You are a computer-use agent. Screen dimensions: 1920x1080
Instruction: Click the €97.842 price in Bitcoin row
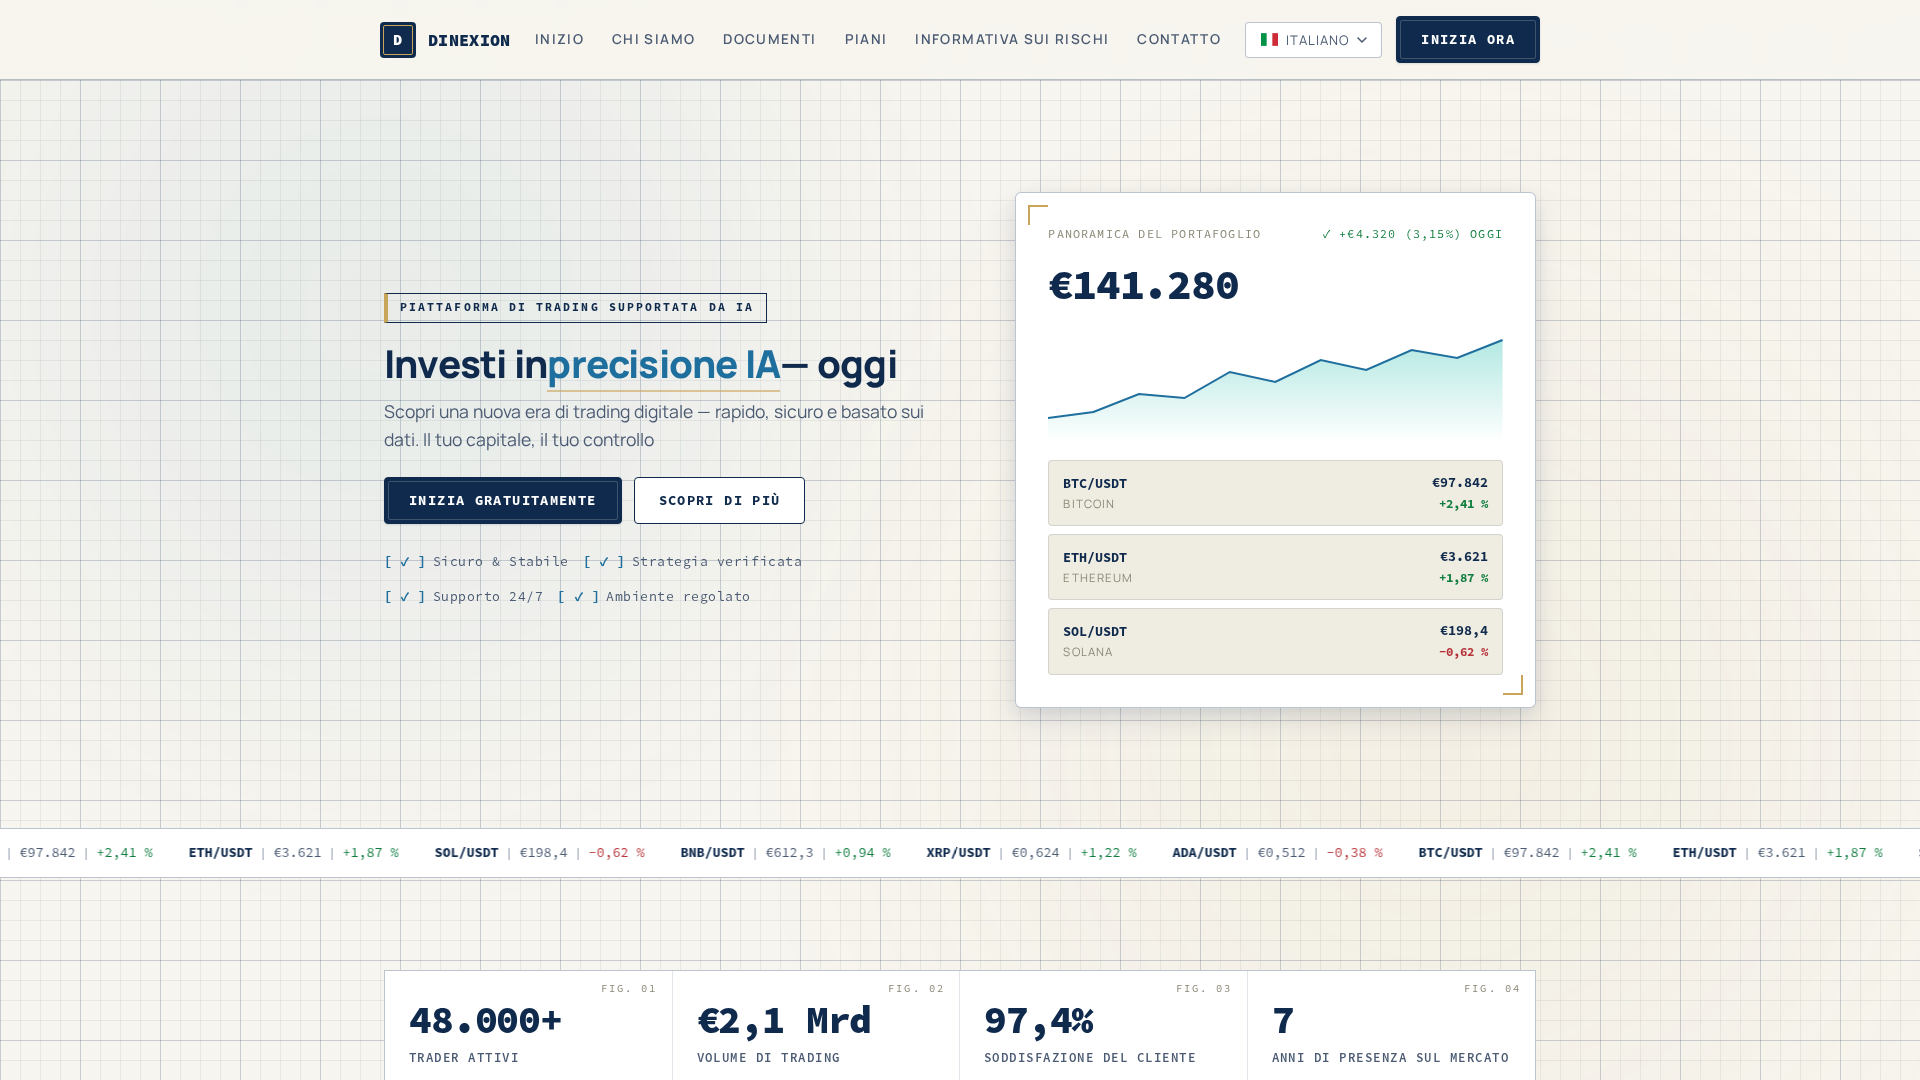pyautogui.click(x=1460, y=483)
